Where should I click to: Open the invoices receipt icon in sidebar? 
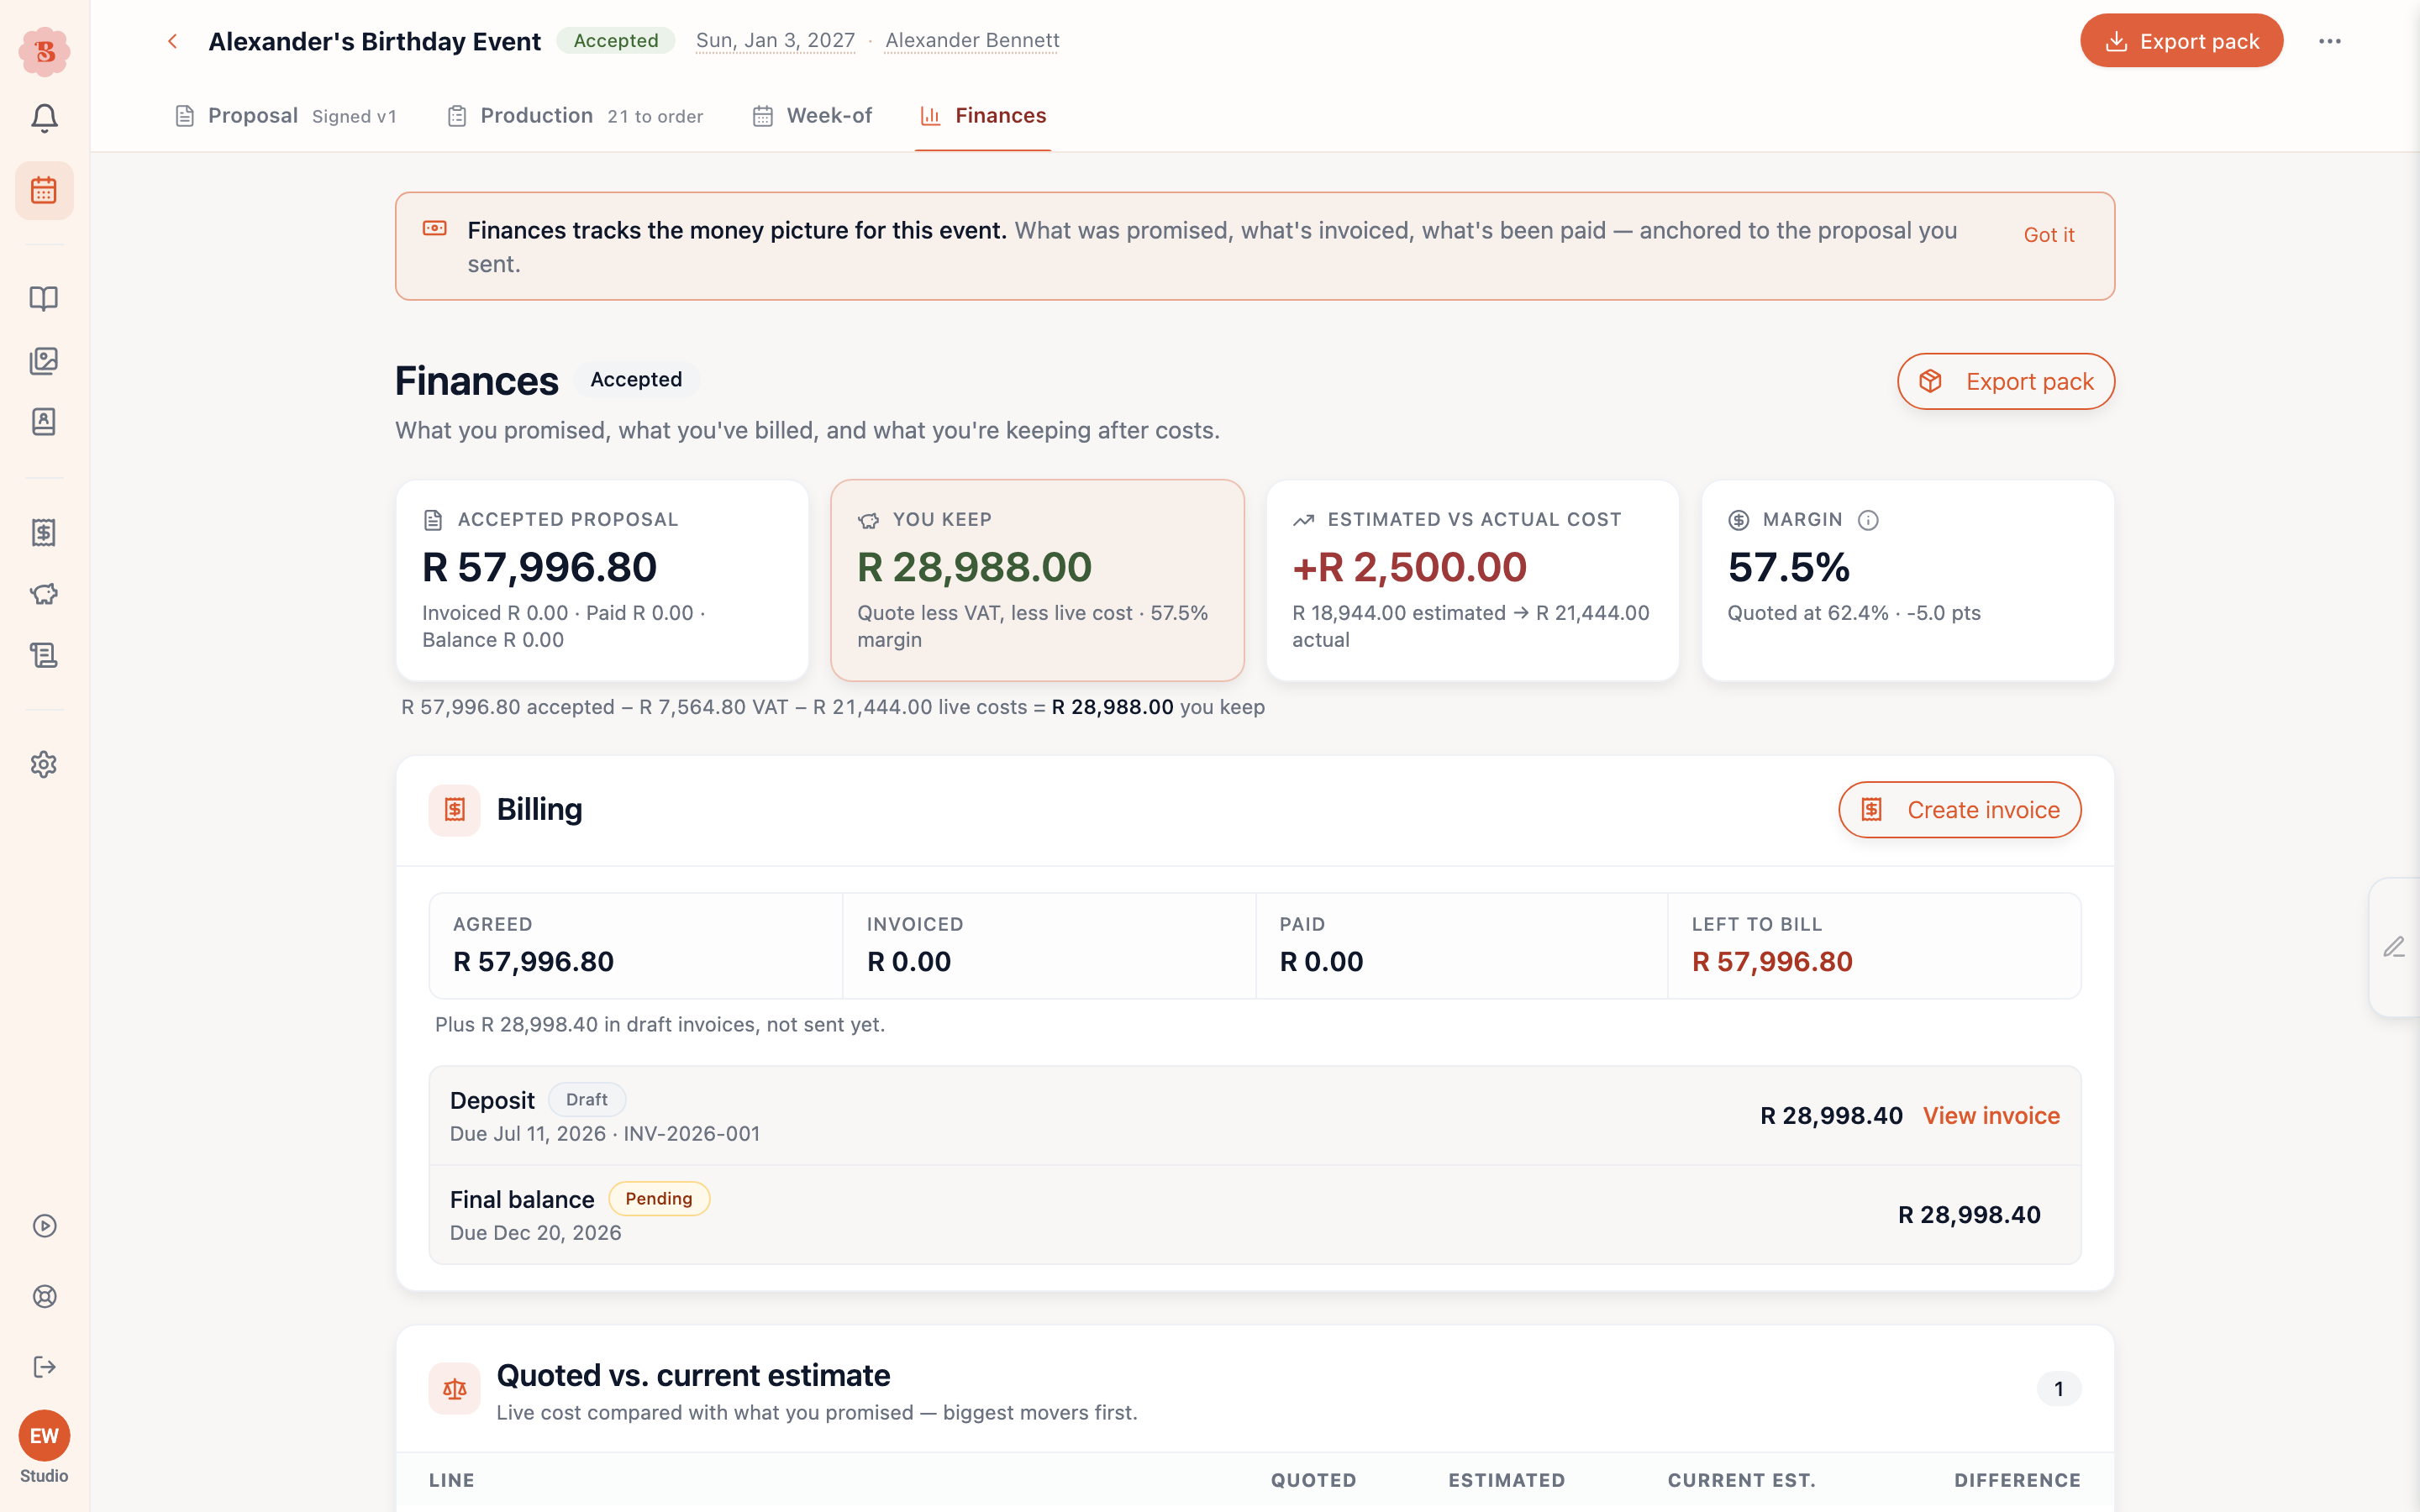pyautogui.click(x=44, y=532)
